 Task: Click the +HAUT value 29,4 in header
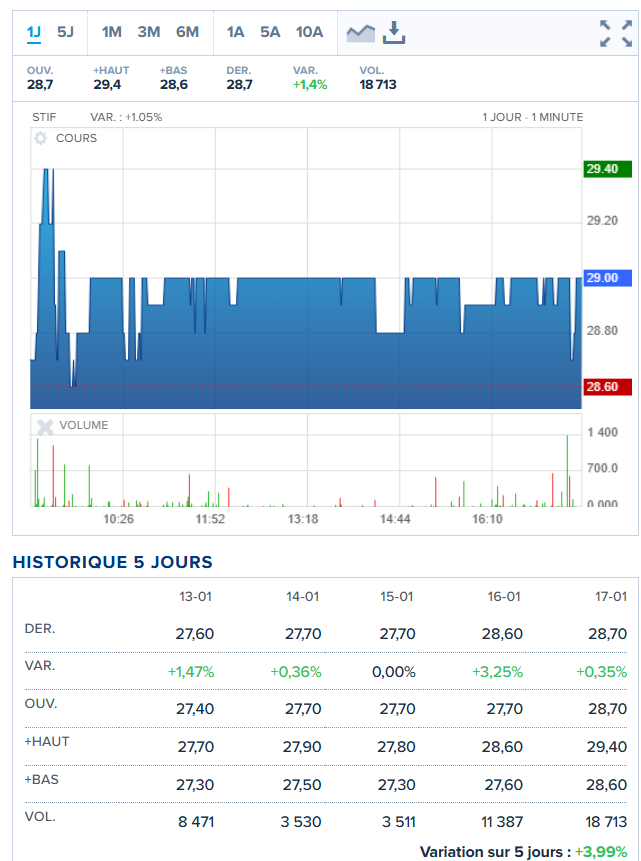[x=107, y=85]
